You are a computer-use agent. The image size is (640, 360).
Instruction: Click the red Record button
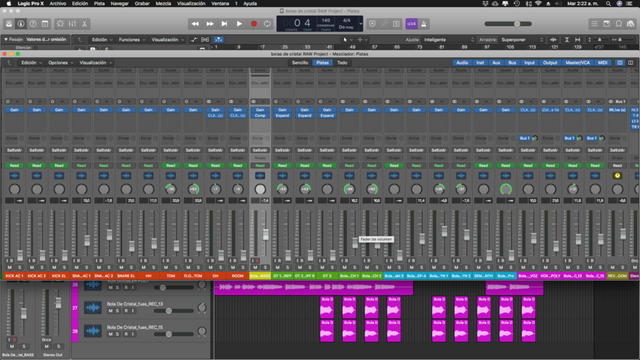coord(254,24)
